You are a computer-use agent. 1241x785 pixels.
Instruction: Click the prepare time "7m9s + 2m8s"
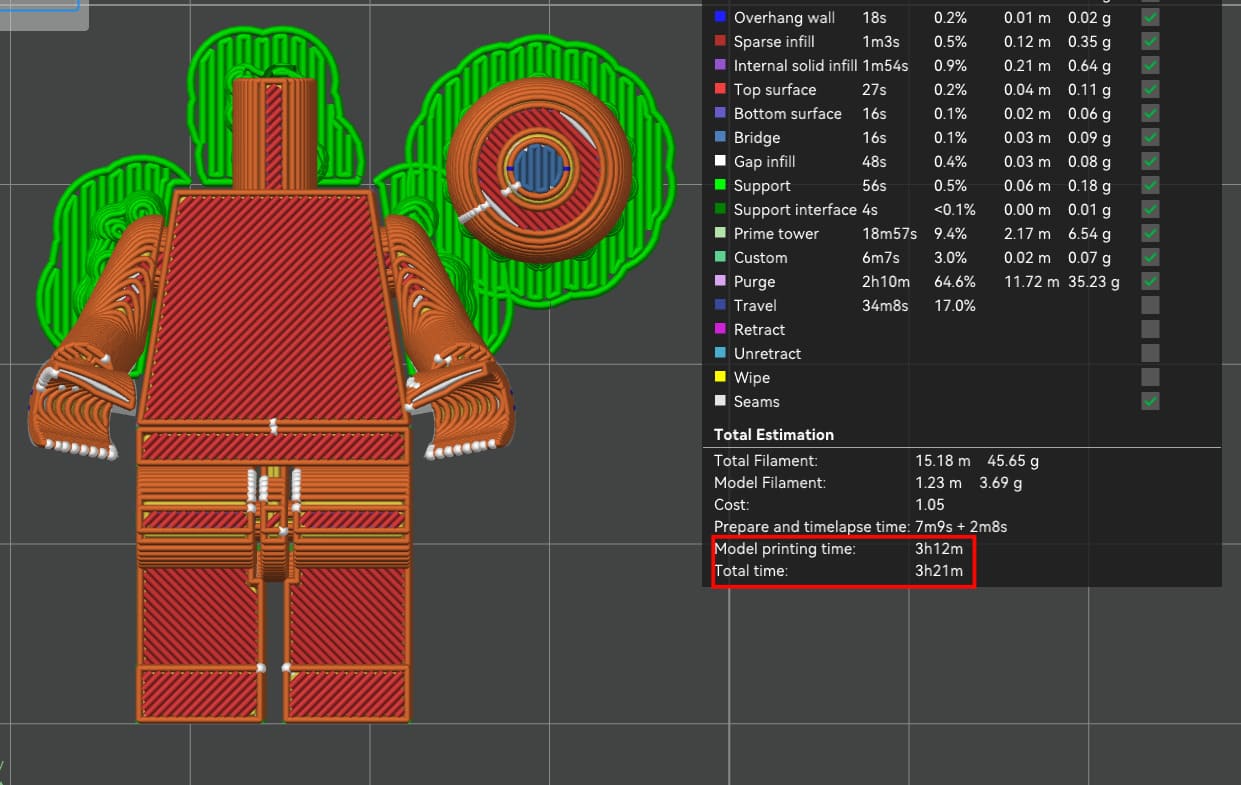(961, 526)
